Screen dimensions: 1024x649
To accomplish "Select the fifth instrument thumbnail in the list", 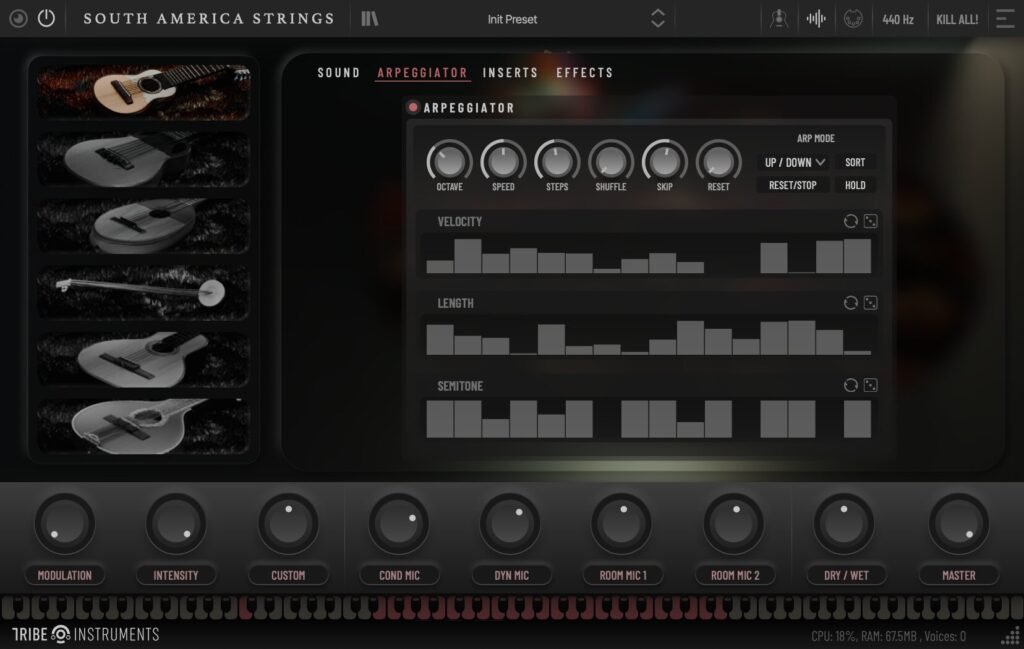I will (144, 360).
